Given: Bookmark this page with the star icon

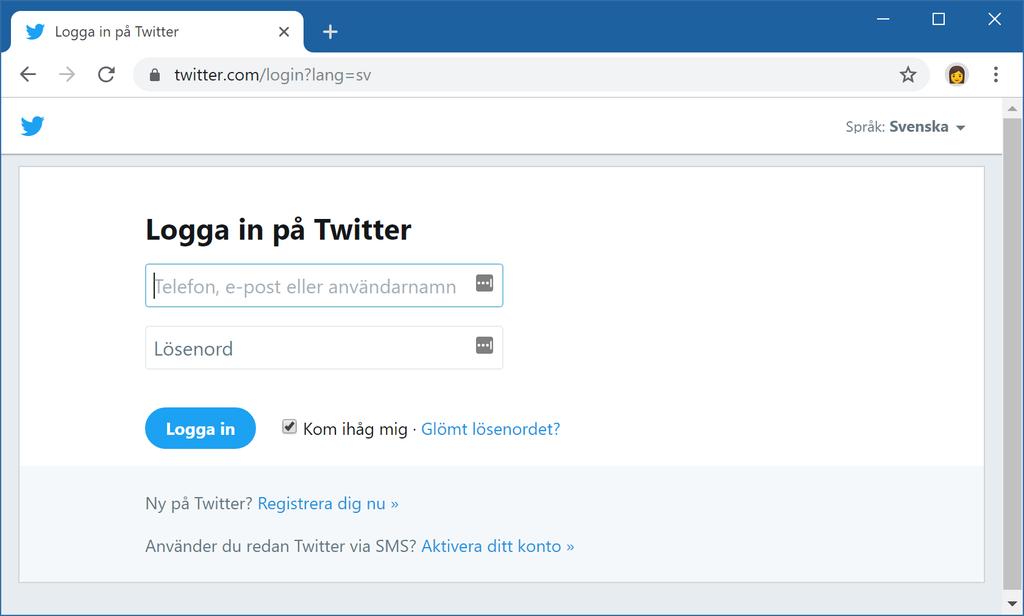Looking at the screenshot, I should 908,74.
